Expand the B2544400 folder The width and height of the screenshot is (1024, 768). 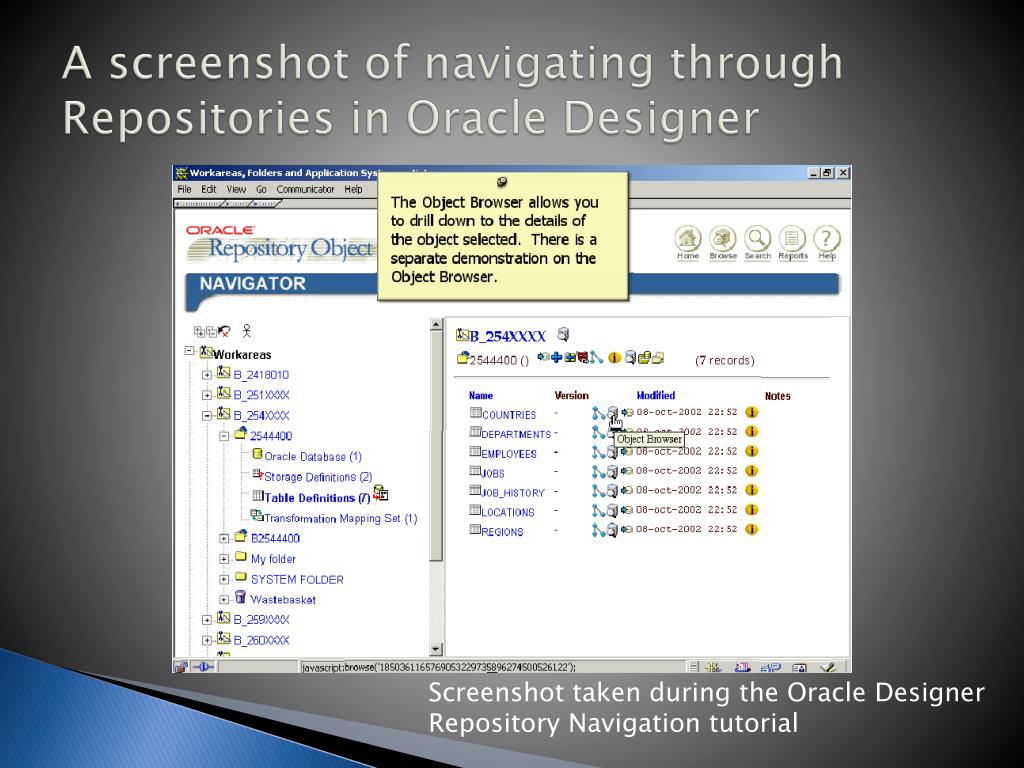[224, 539]
